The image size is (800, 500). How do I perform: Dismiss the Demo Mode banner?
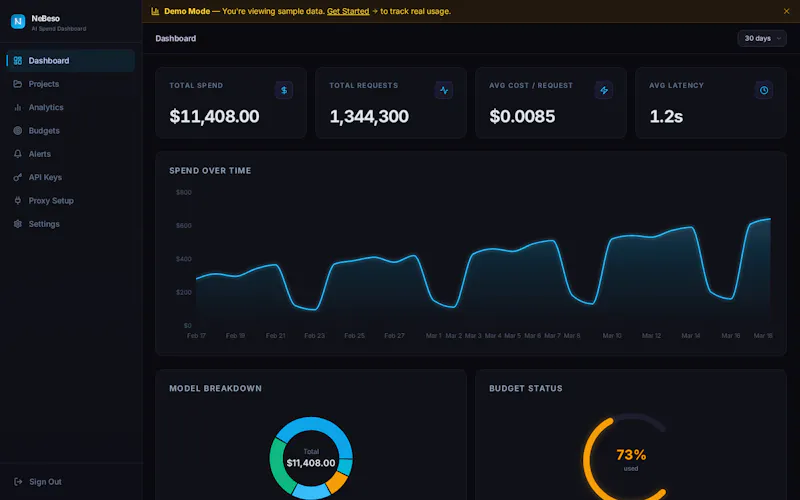(x=786, y=11)
